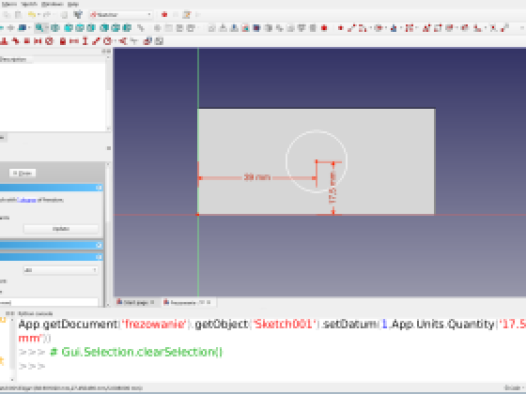The height and width of the screenshot is (394, 526).
Task: Apply the vertical distance constraint
Action: tap(85, 41)
